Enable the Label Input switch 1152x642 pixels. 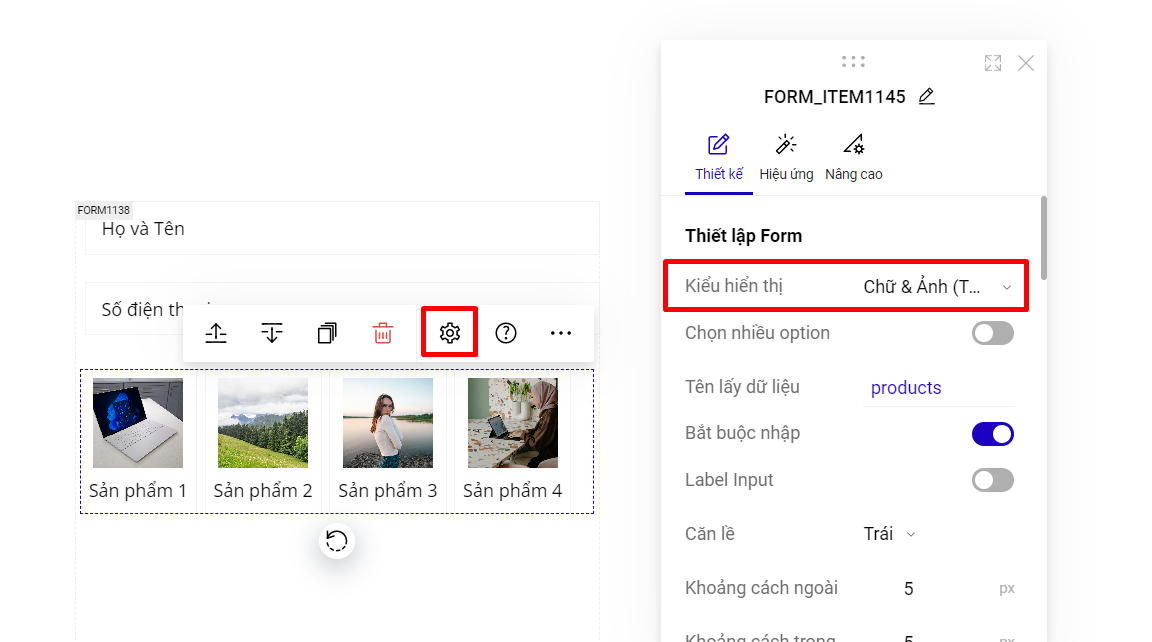(993, 480)
